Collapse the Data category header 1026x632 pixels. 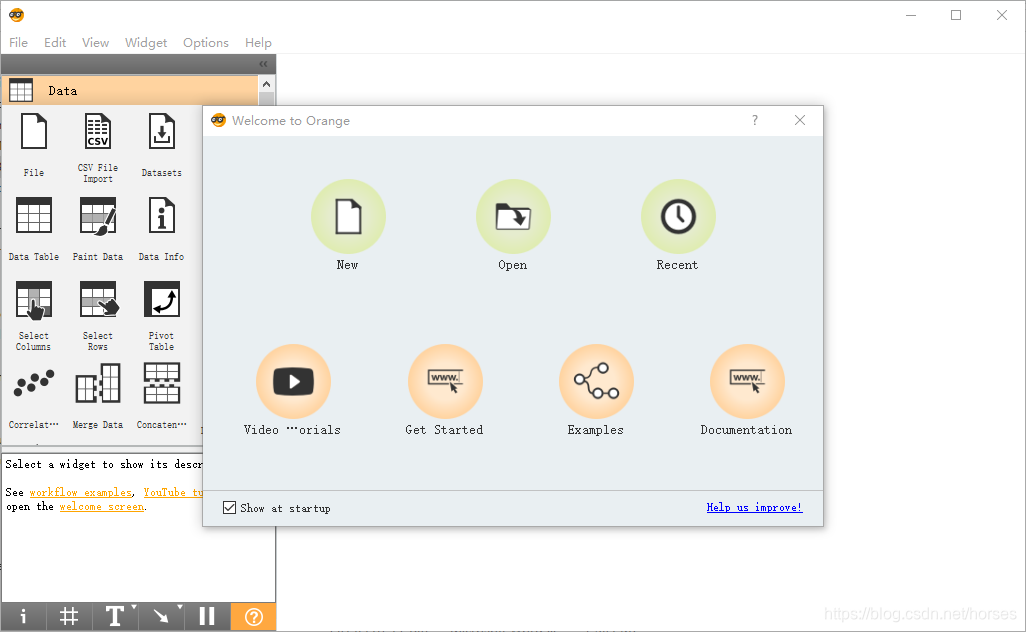pyautogui.click(x=130, y=90)
